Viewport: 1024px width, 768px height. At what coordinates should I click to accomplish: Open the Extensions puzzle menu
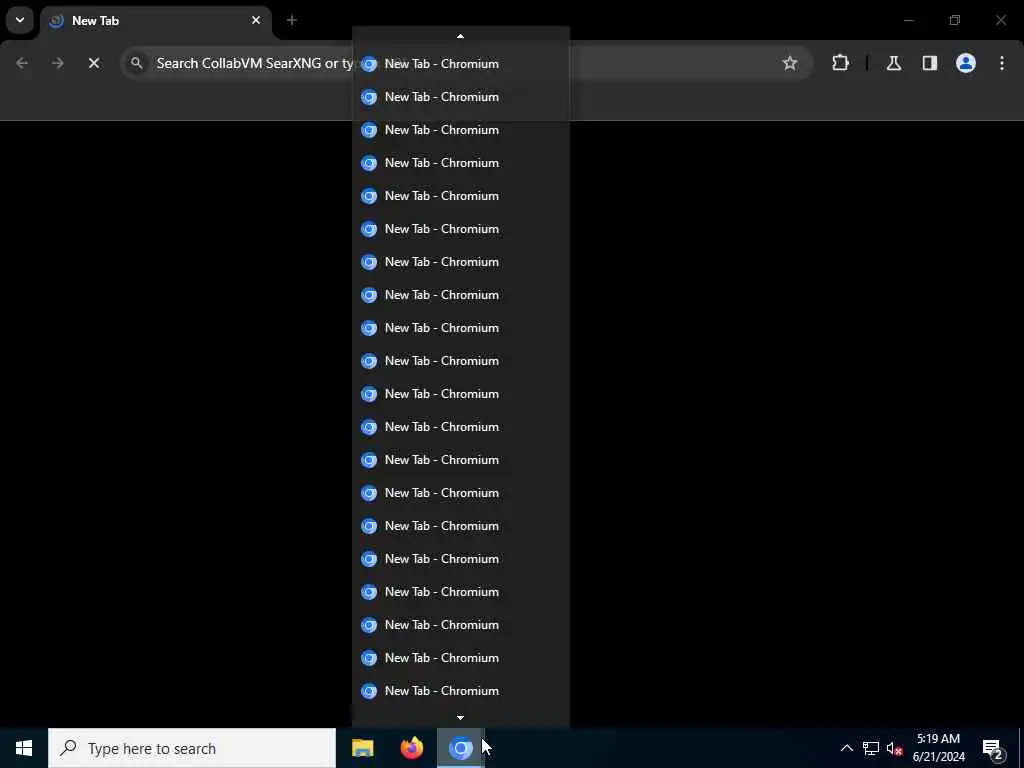tap(840, 63)
